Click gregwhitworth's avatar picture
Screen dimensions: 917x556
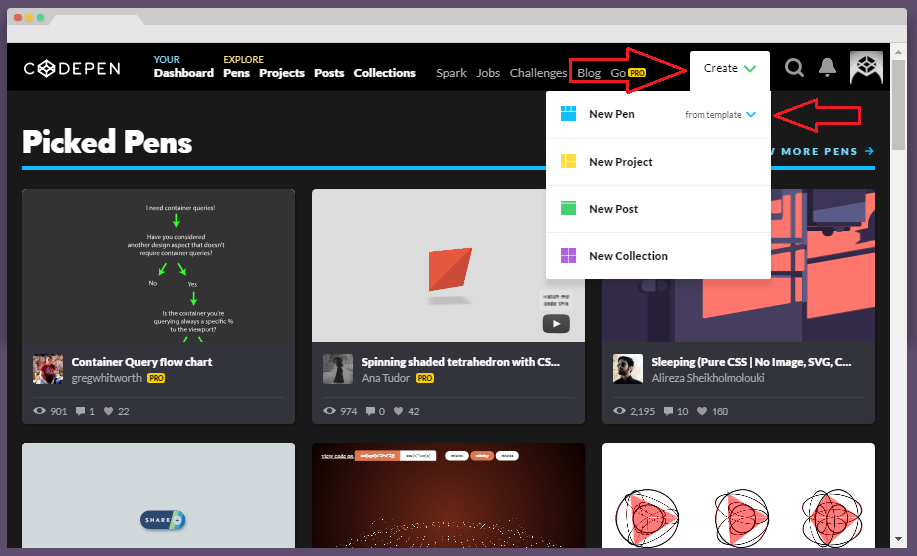(x=48, y=369)
